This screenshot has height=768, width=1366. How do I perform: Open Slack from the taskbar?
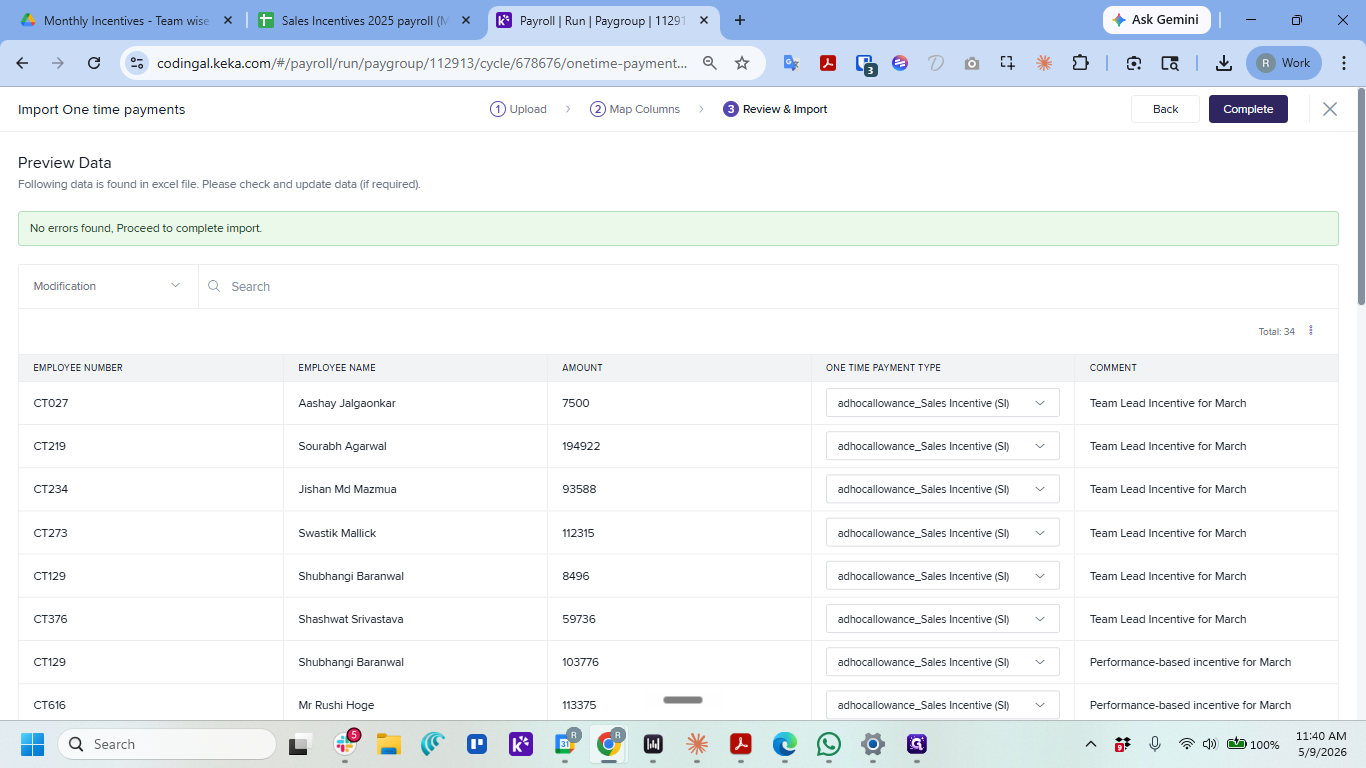(x=345, y=744)
